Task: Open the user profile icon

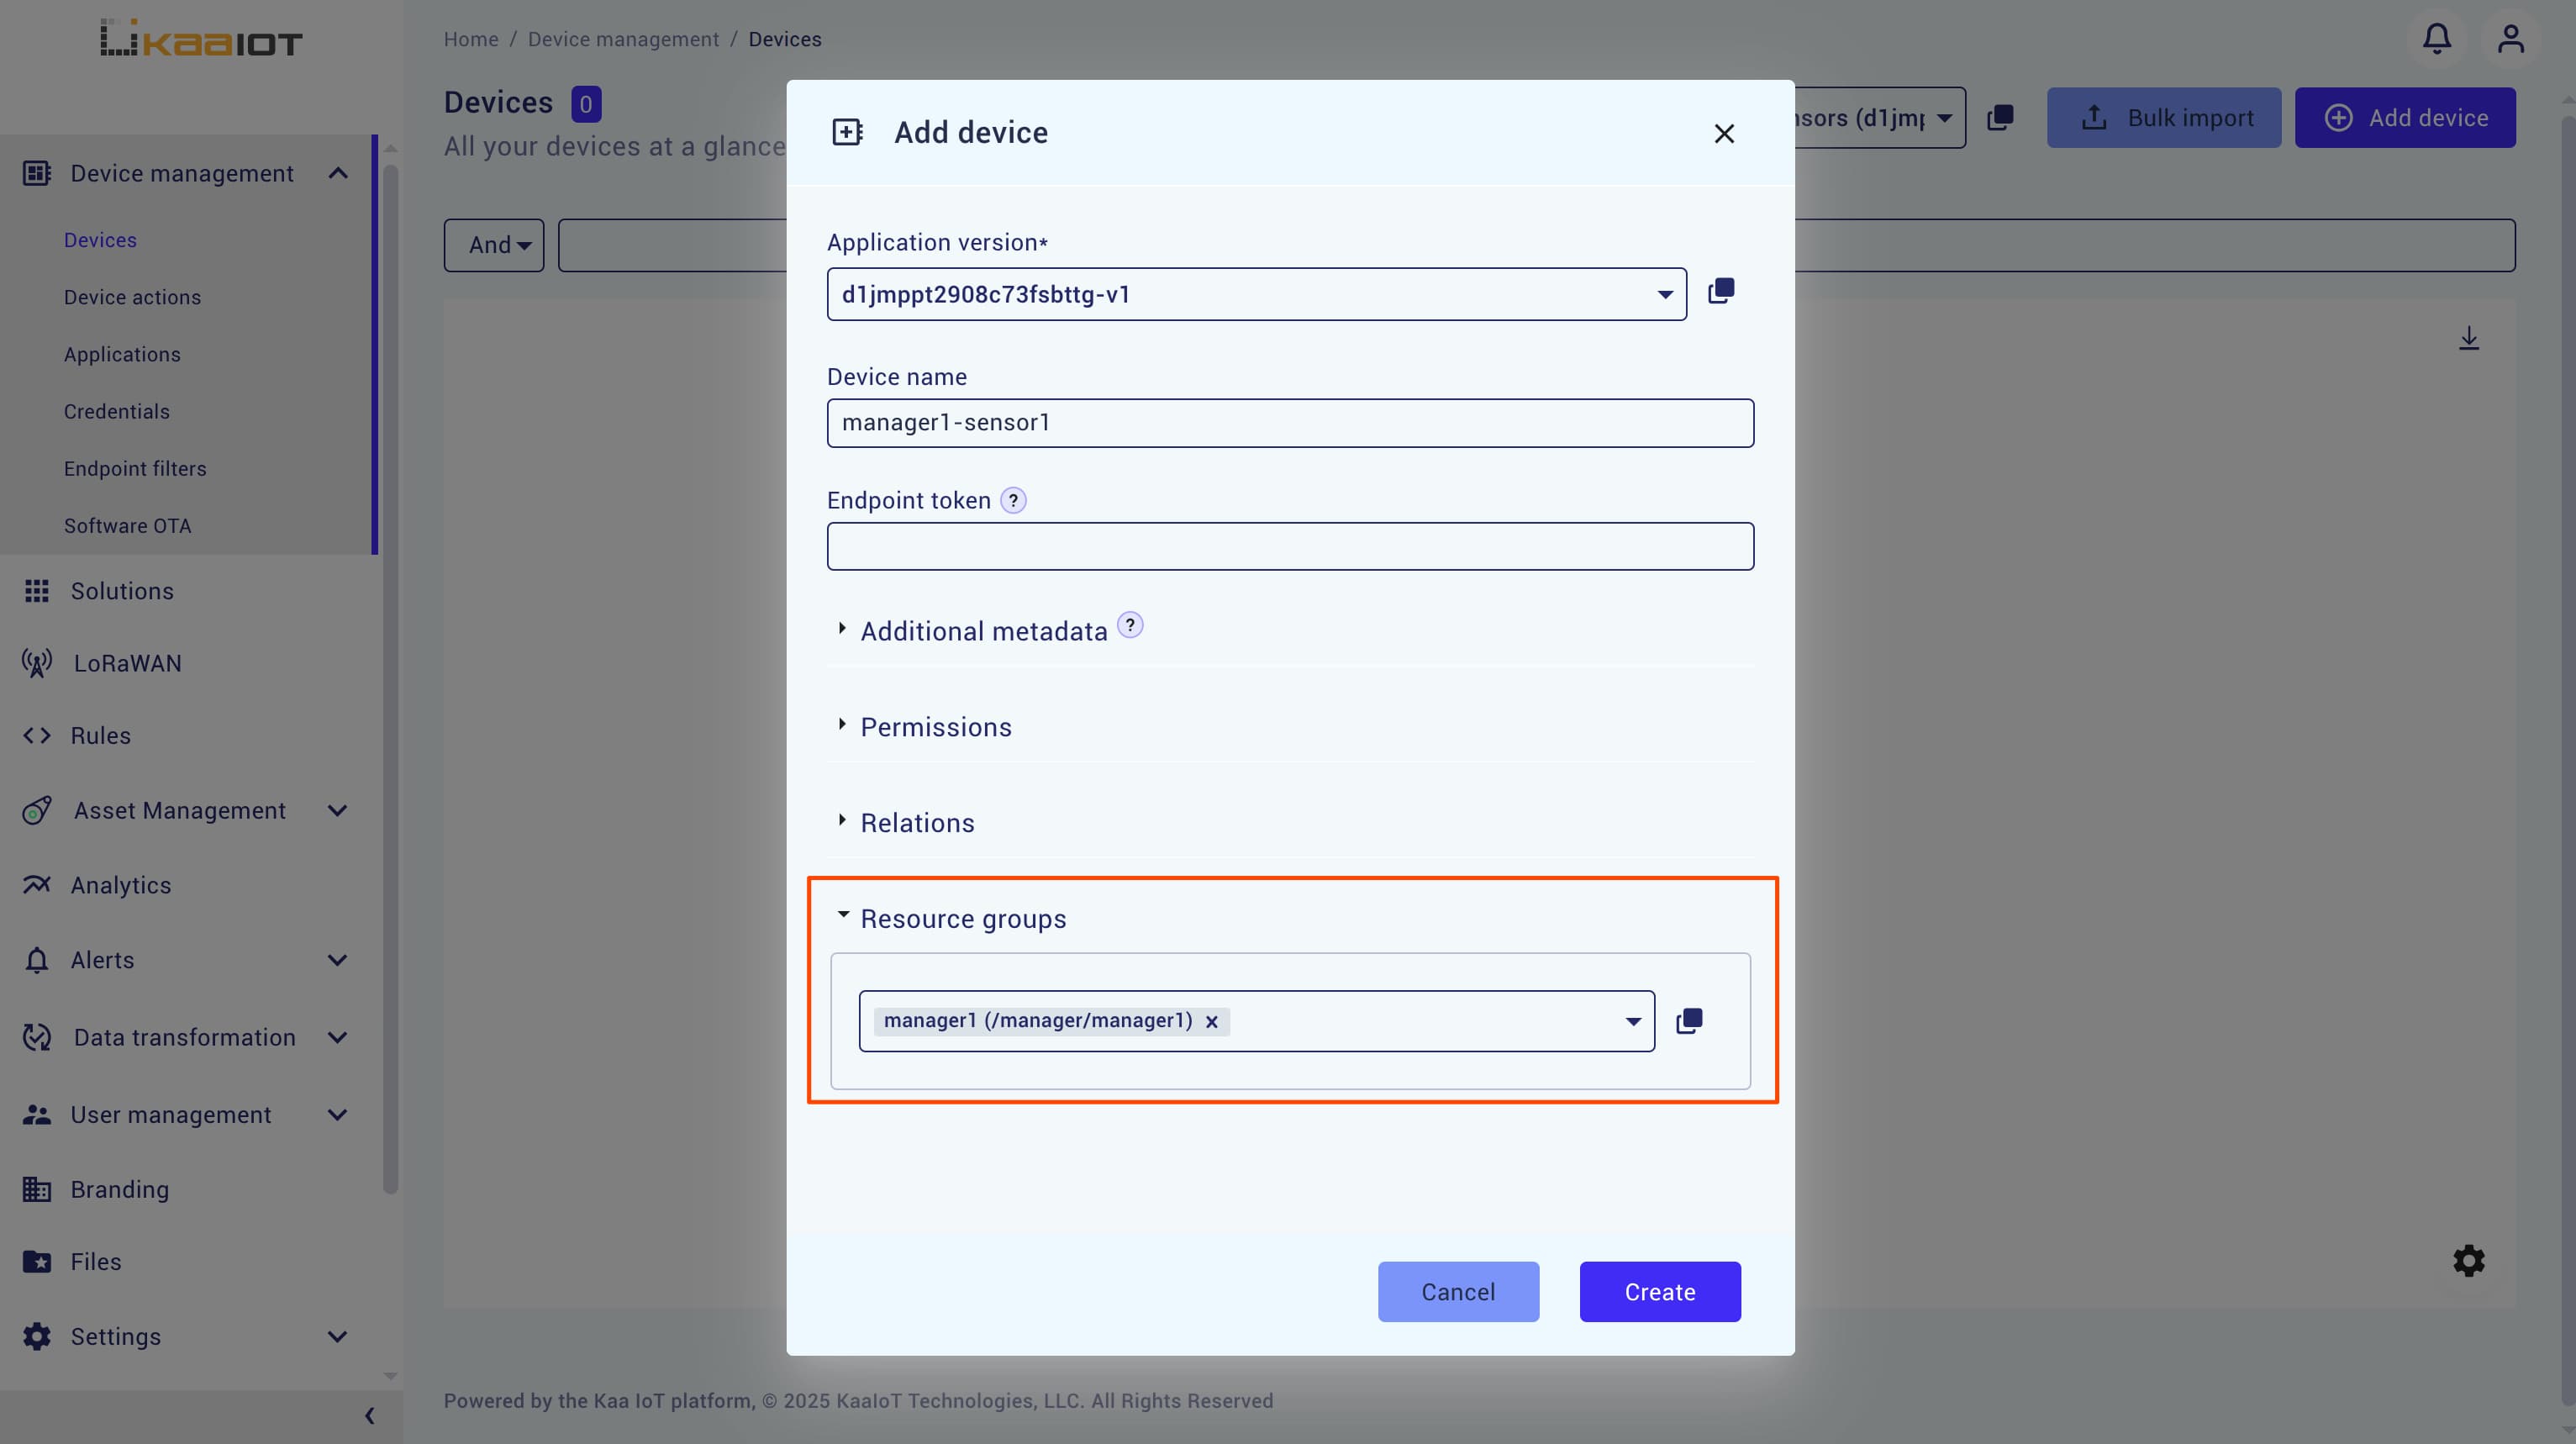Action: (x=2511, y=39)
